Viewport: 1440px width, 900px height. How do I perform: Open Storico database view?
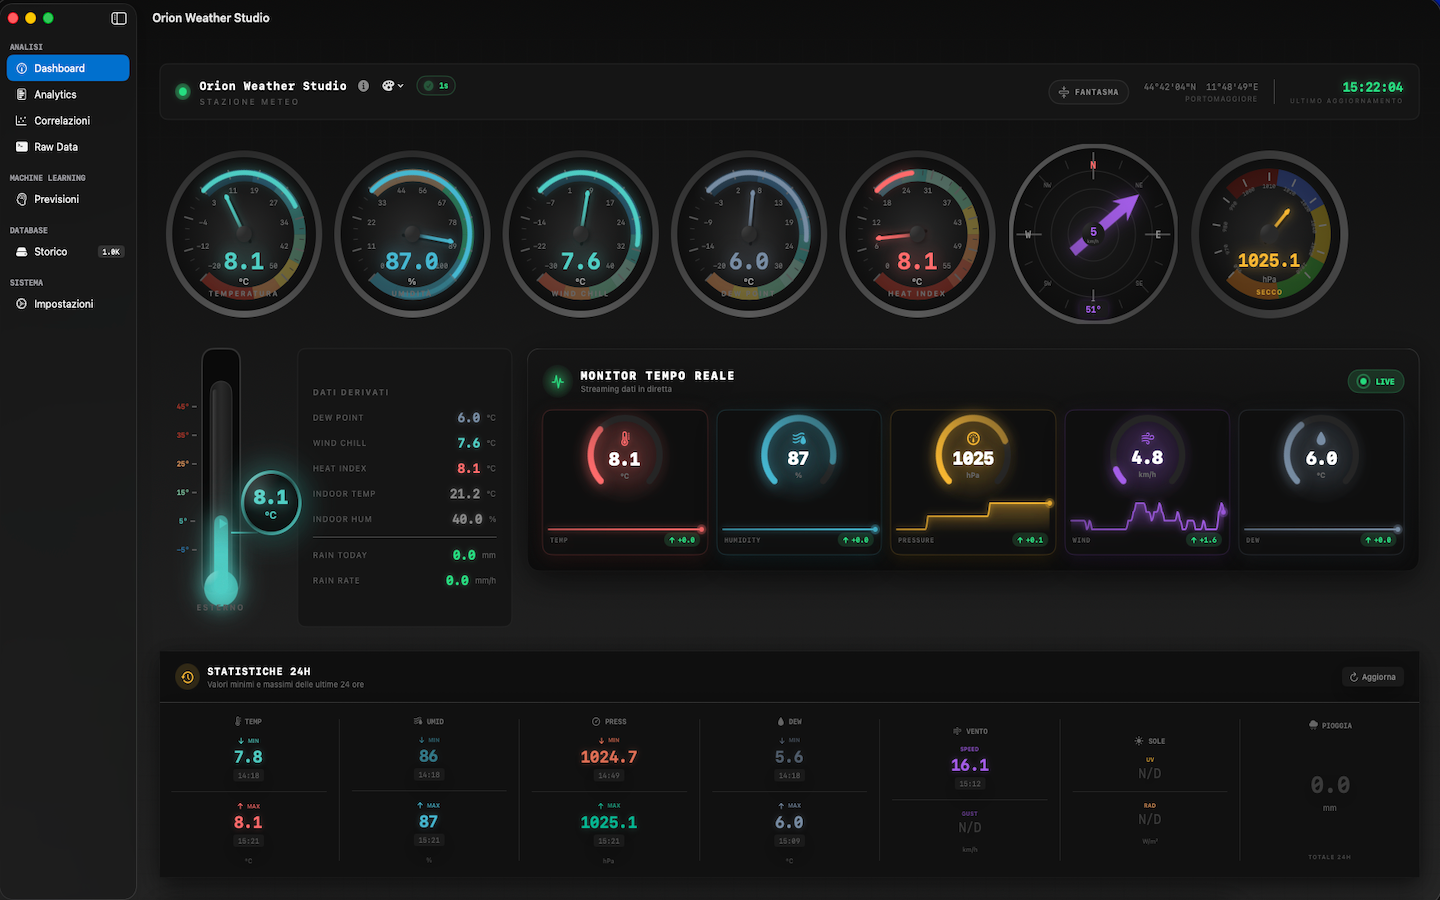pos(51,252)
